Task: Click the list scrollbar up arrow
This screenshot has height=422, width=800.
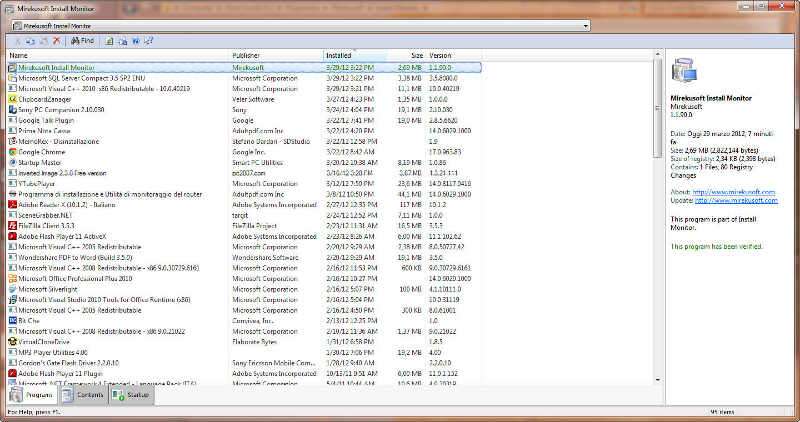Action: [x=658, y=54]
